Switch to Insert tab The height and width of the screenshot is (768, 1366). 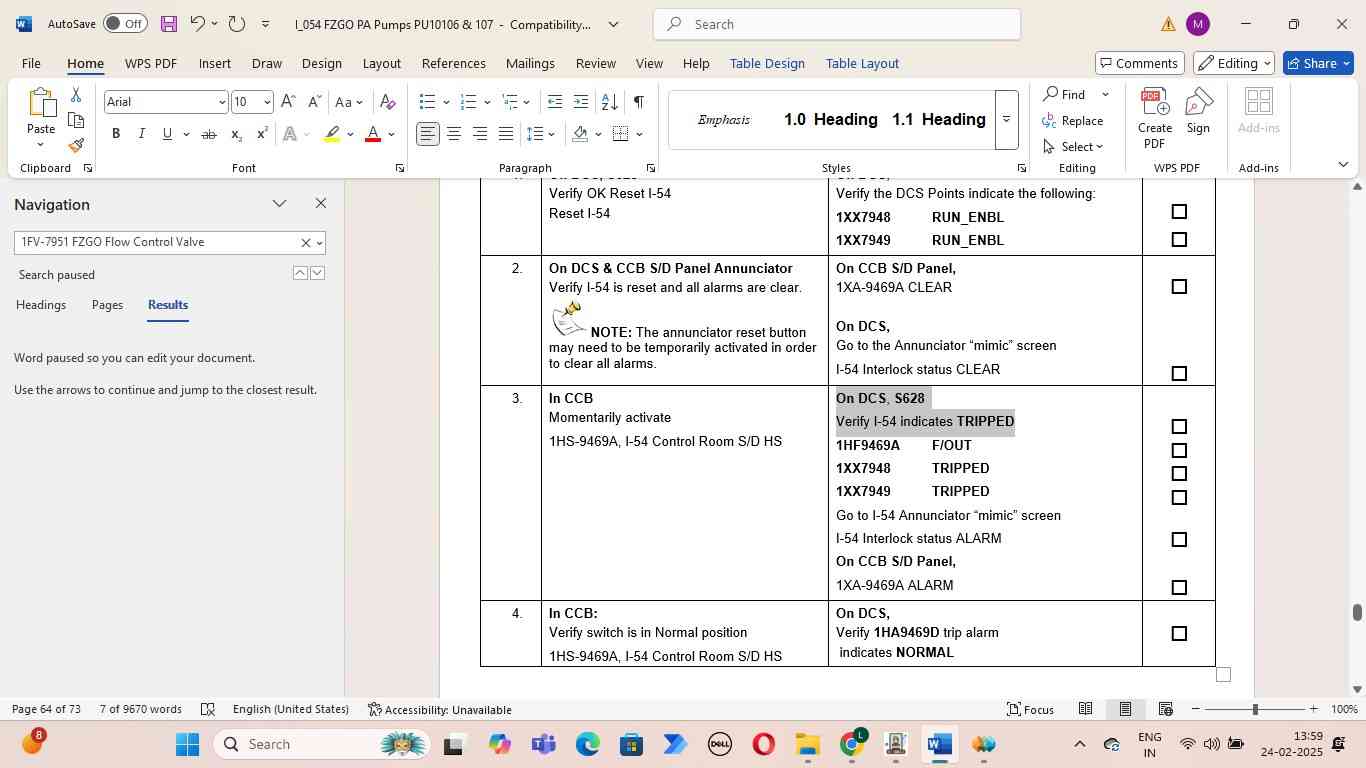(x=215, y=63)
